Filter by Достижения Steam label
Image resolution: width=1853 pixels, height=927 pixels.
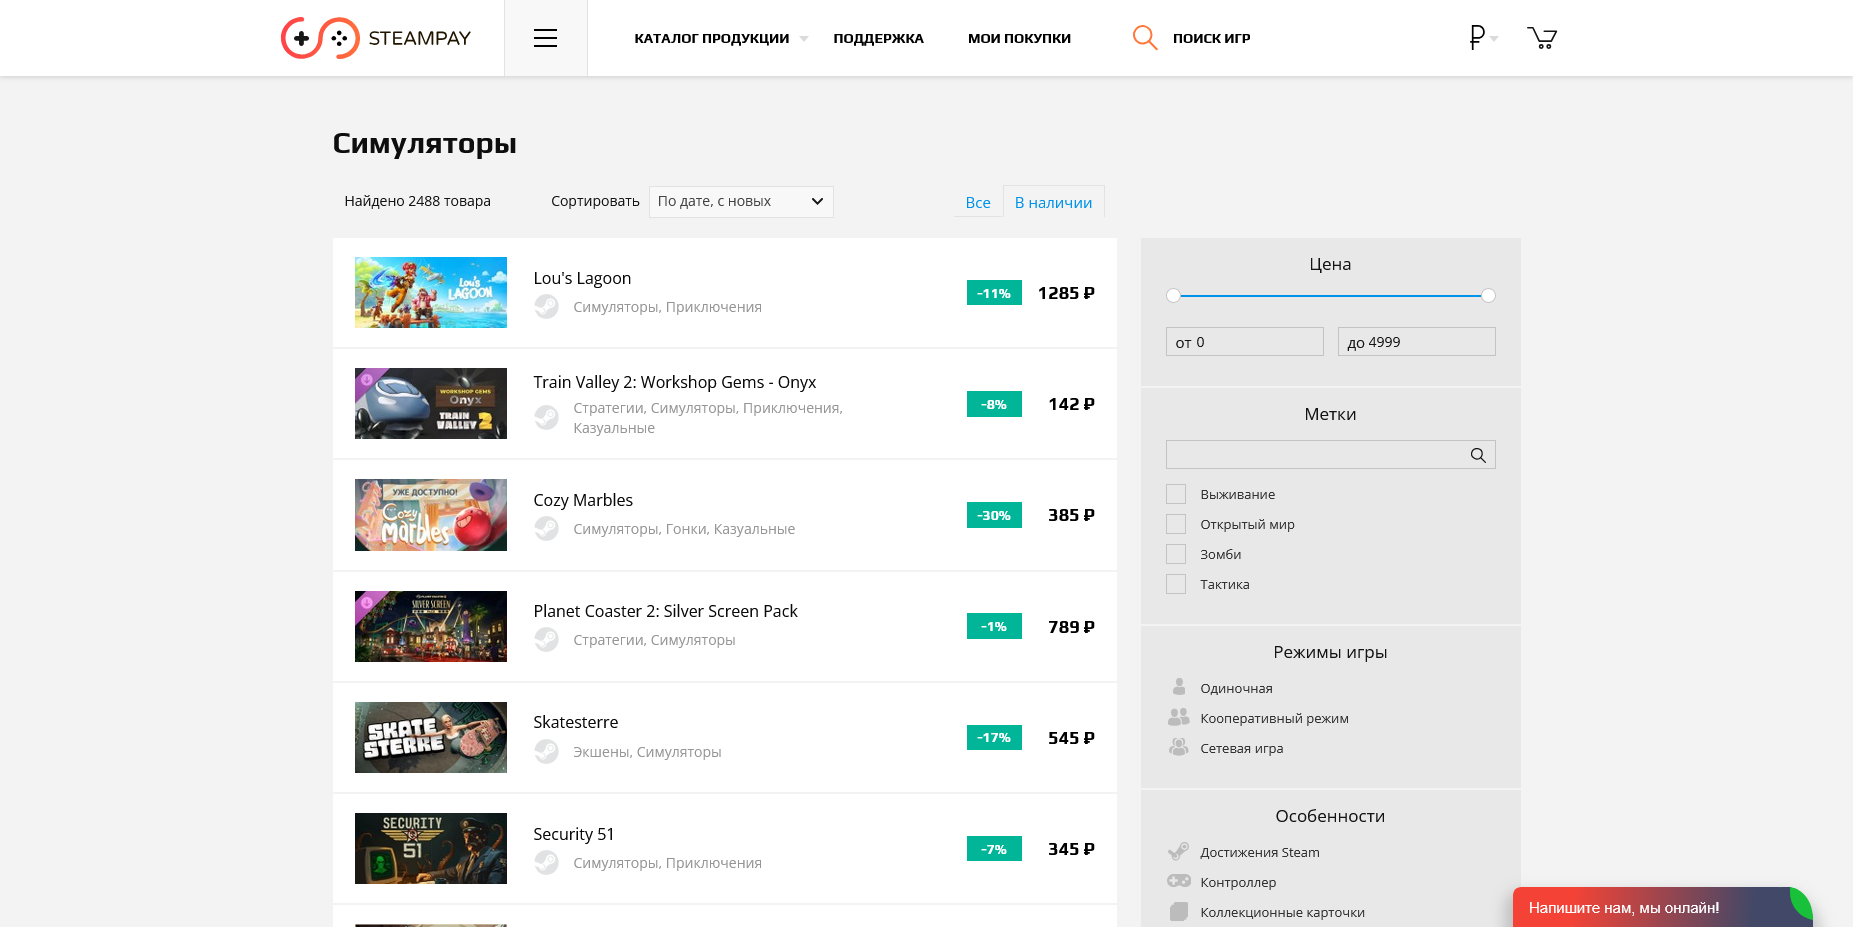click(1259, 852)
